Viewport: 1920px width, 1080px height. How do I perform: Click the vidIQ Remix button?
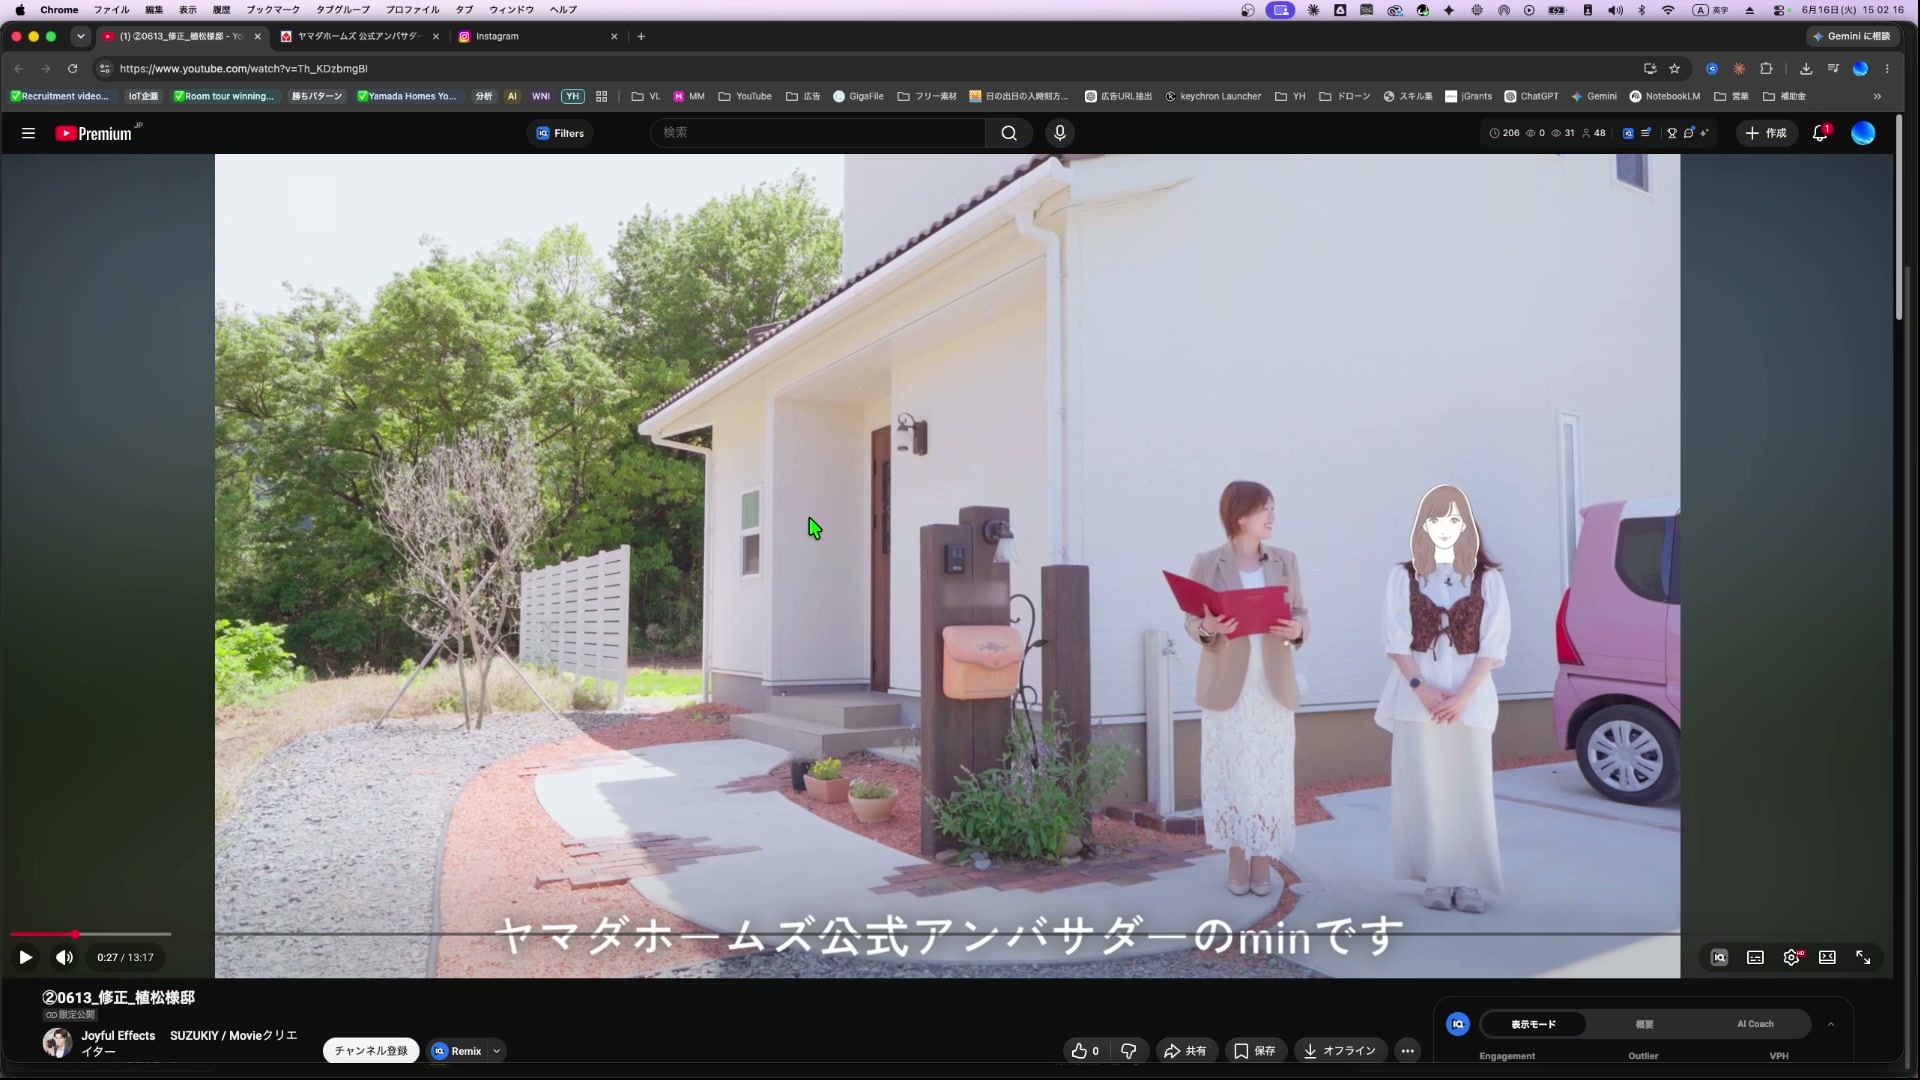click(x=458, y=1051)
